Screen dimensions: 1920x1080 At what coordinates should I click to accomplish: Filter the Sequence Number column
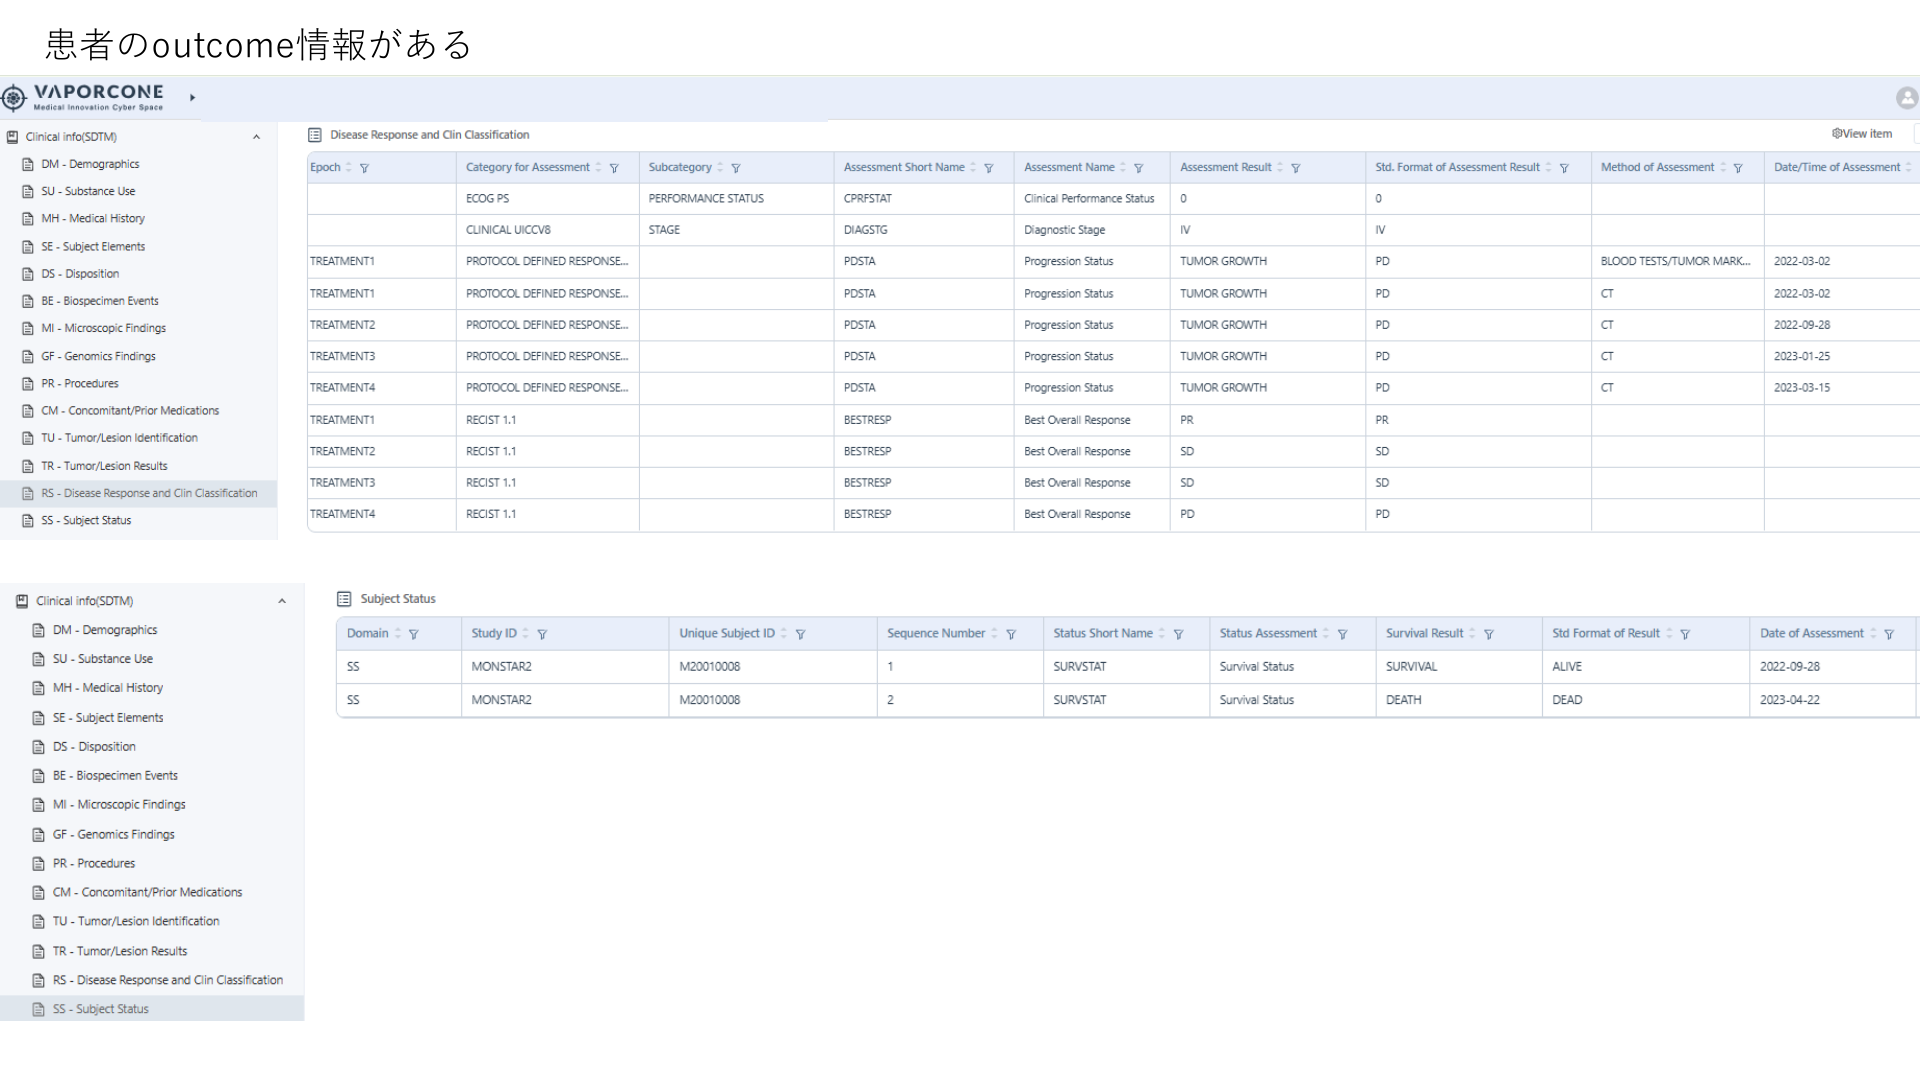click(1011, 634)
